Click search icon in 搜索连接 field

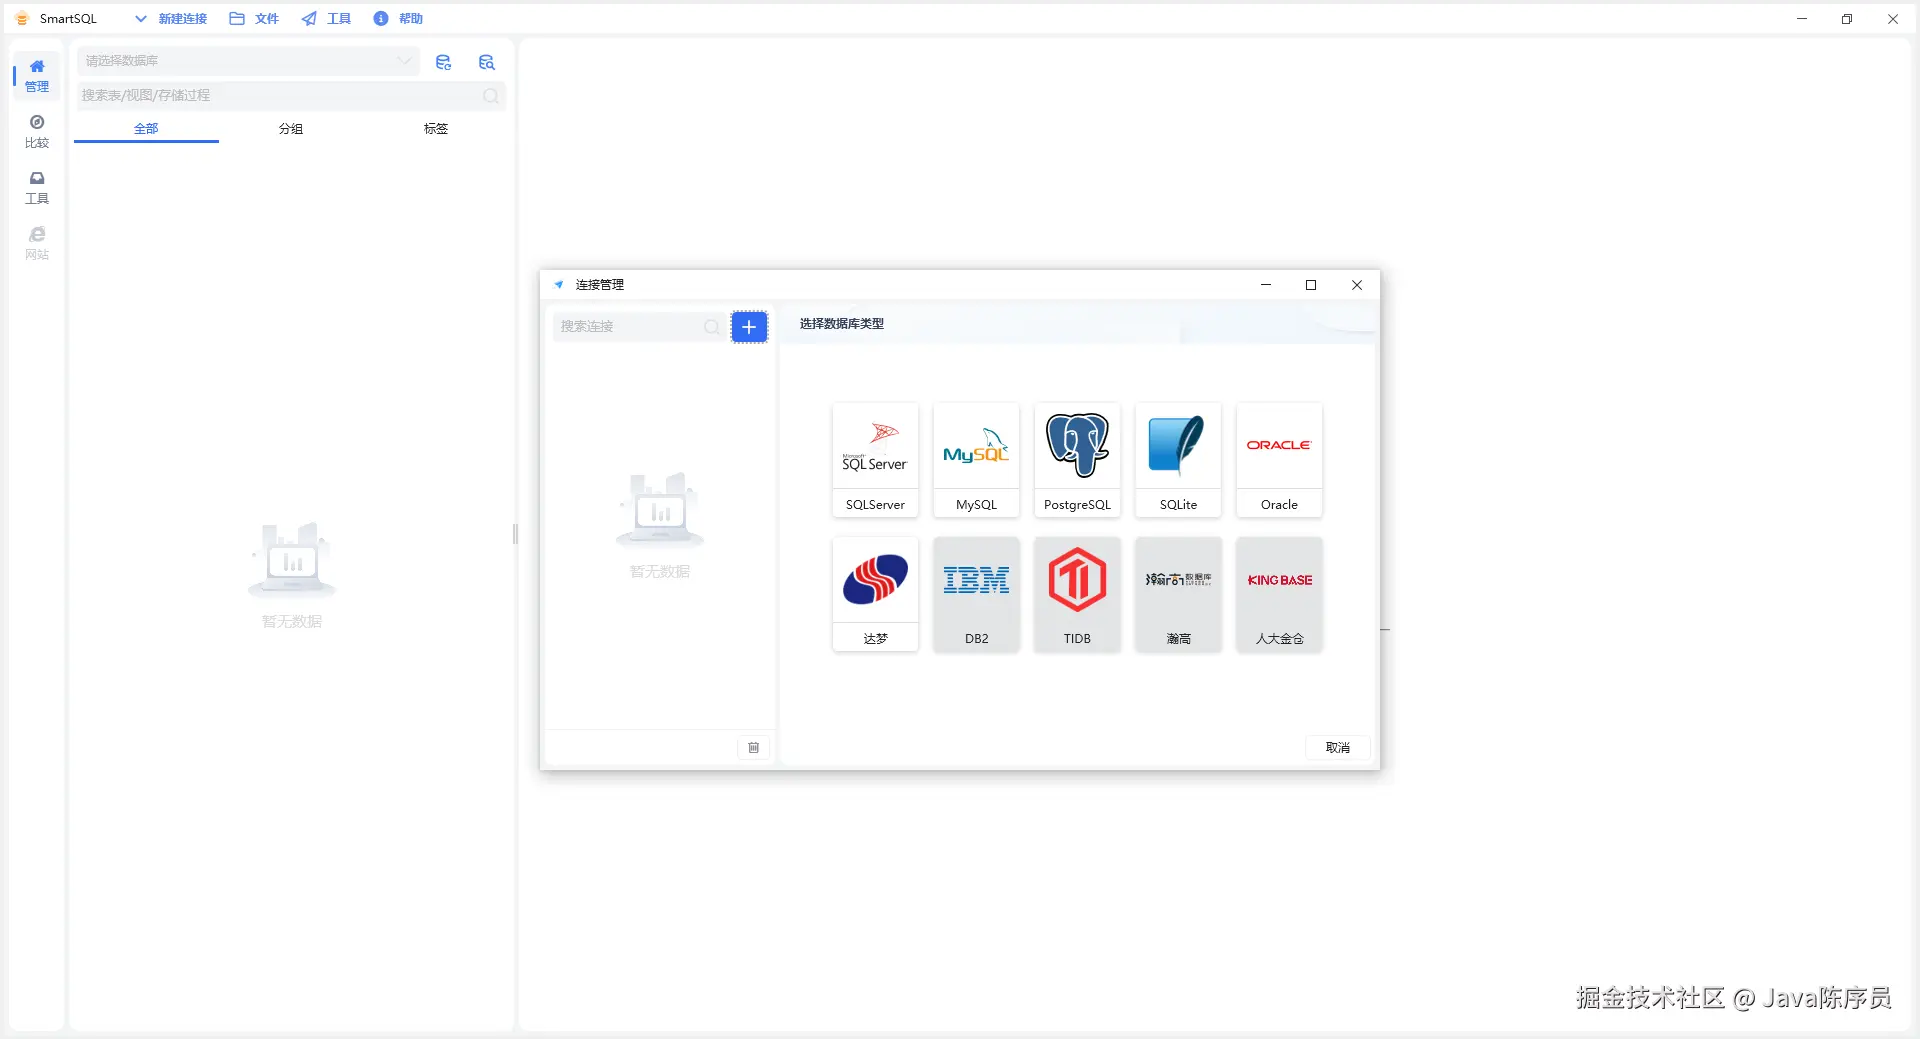click(711, 327)
